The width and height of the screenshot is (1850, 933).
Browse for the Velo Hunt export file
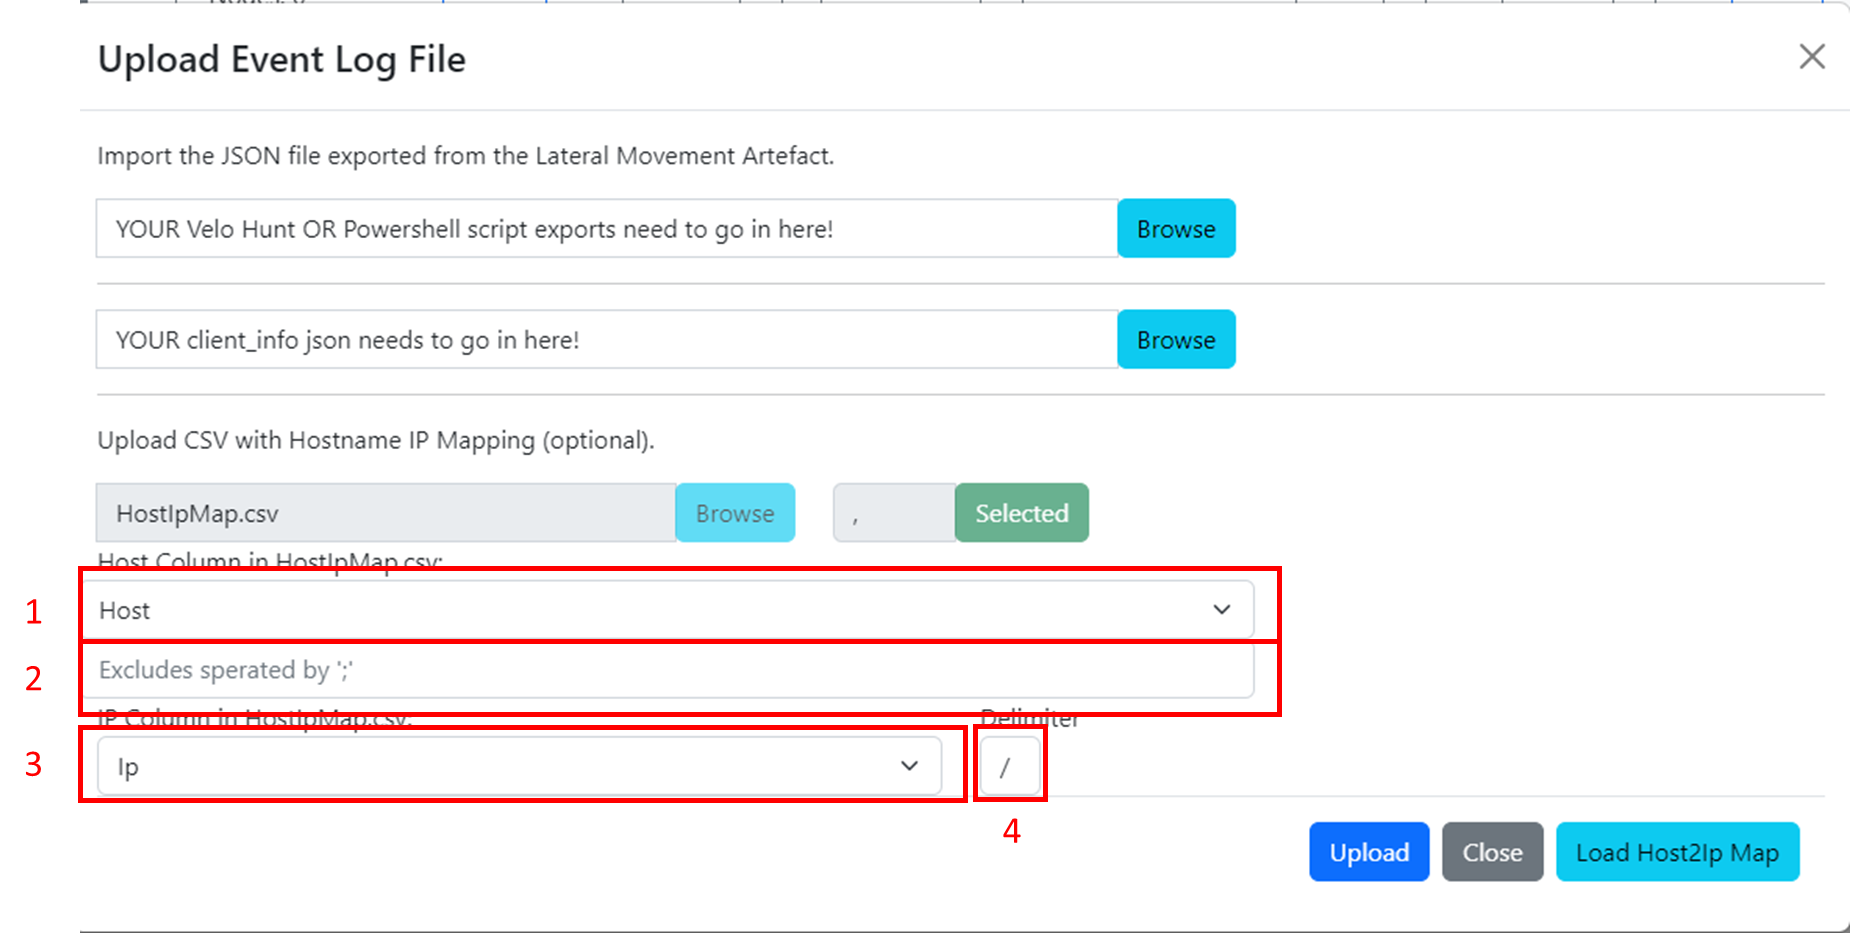pyautogui.click(x=1175, y=229)
